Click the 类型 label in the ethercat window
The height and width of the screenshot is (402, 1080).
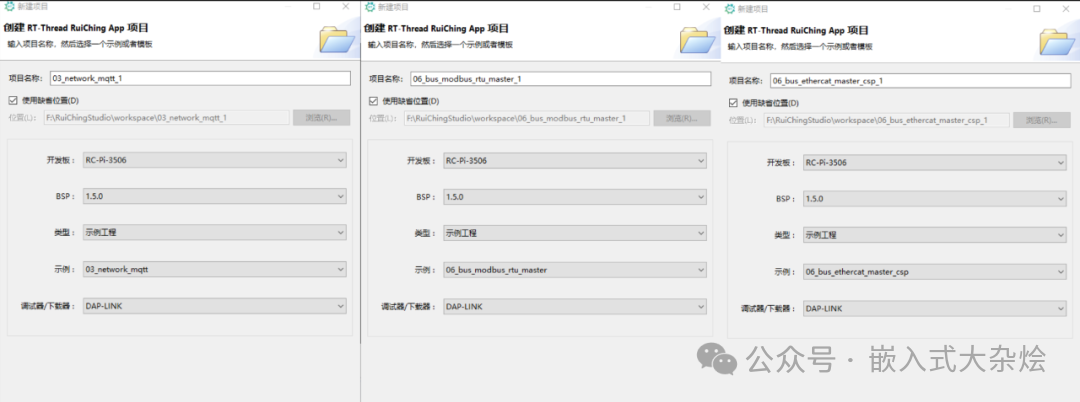coord(787,235)
